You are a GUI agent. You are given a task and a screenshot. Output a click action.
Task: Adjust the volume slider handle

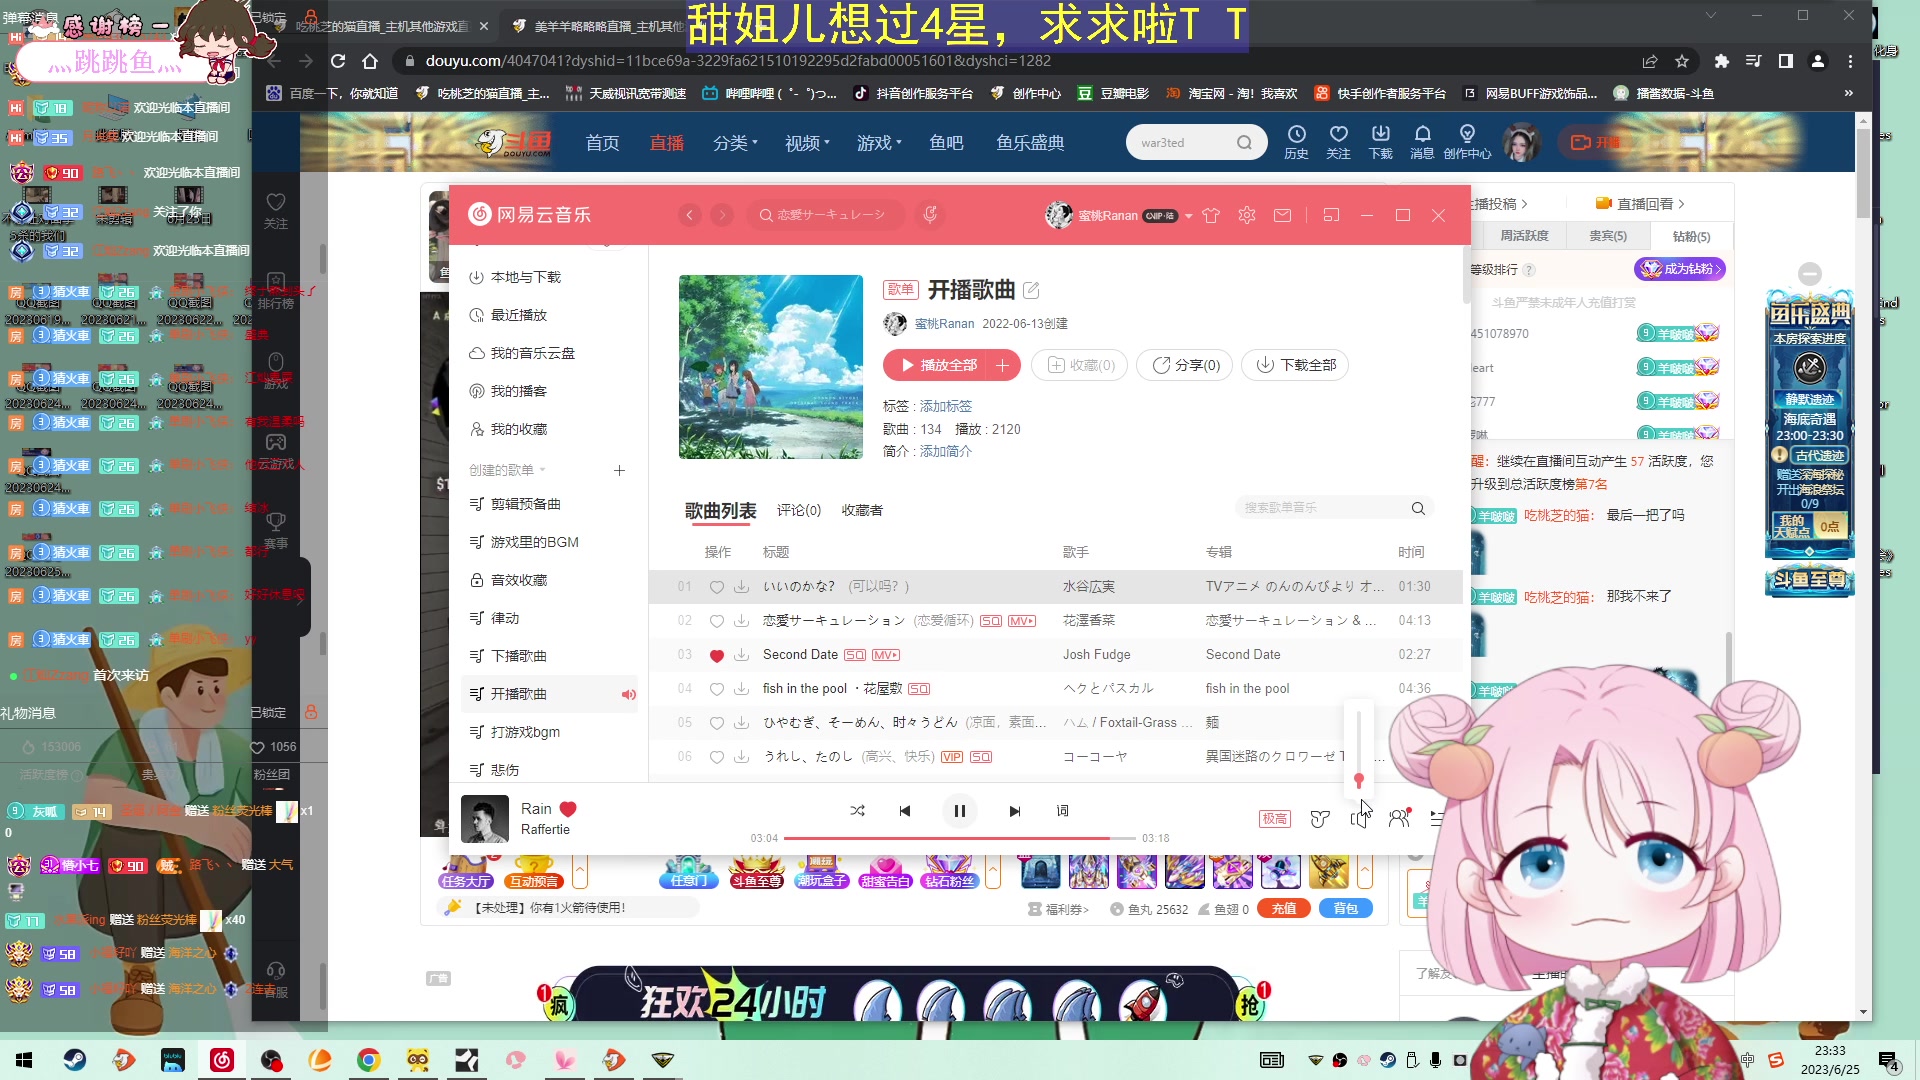point(1358,779)
